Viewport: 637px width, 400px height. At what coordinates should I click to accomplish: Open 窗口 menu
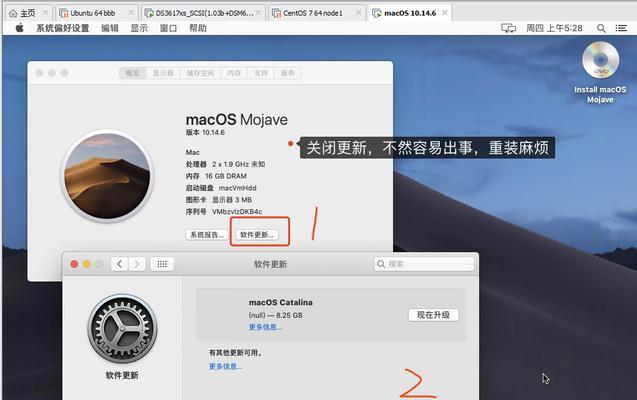tap(168, 28)
